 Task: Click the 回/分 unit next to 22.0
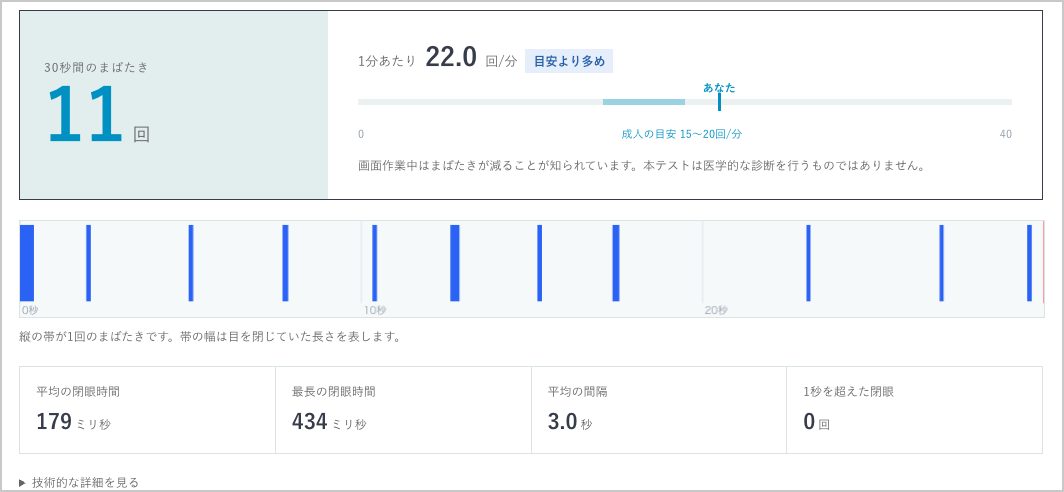coord(501,62)
